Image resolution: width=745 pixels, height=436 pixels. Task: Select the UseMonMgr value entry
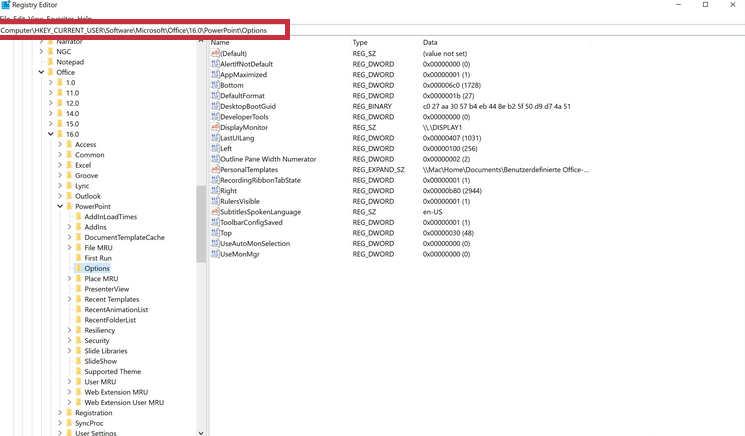click(x=240, y=254)
